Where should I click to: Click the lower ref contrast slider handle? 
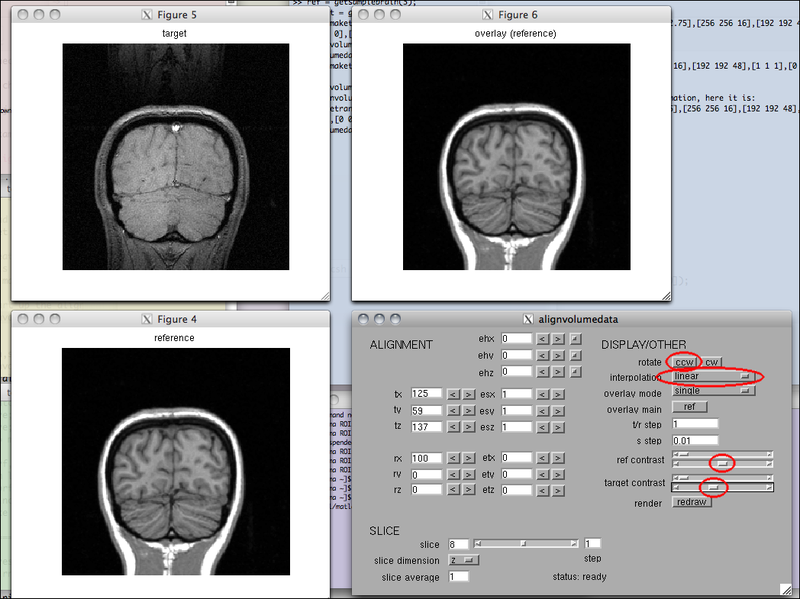point(721,464)
